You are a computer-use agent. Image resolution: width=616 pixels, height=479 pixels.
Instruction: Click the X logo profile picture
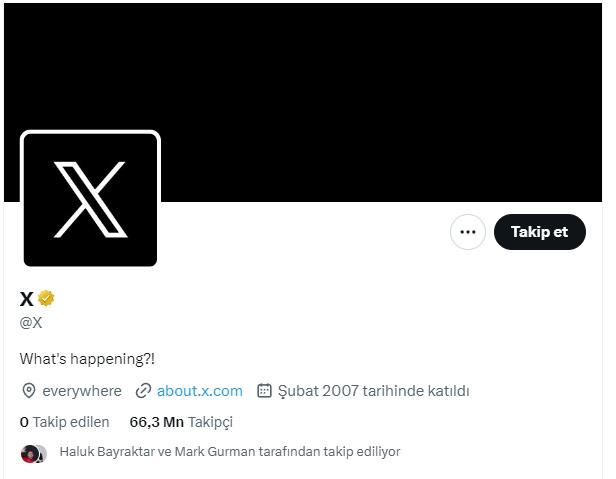[x=90, y=200]
